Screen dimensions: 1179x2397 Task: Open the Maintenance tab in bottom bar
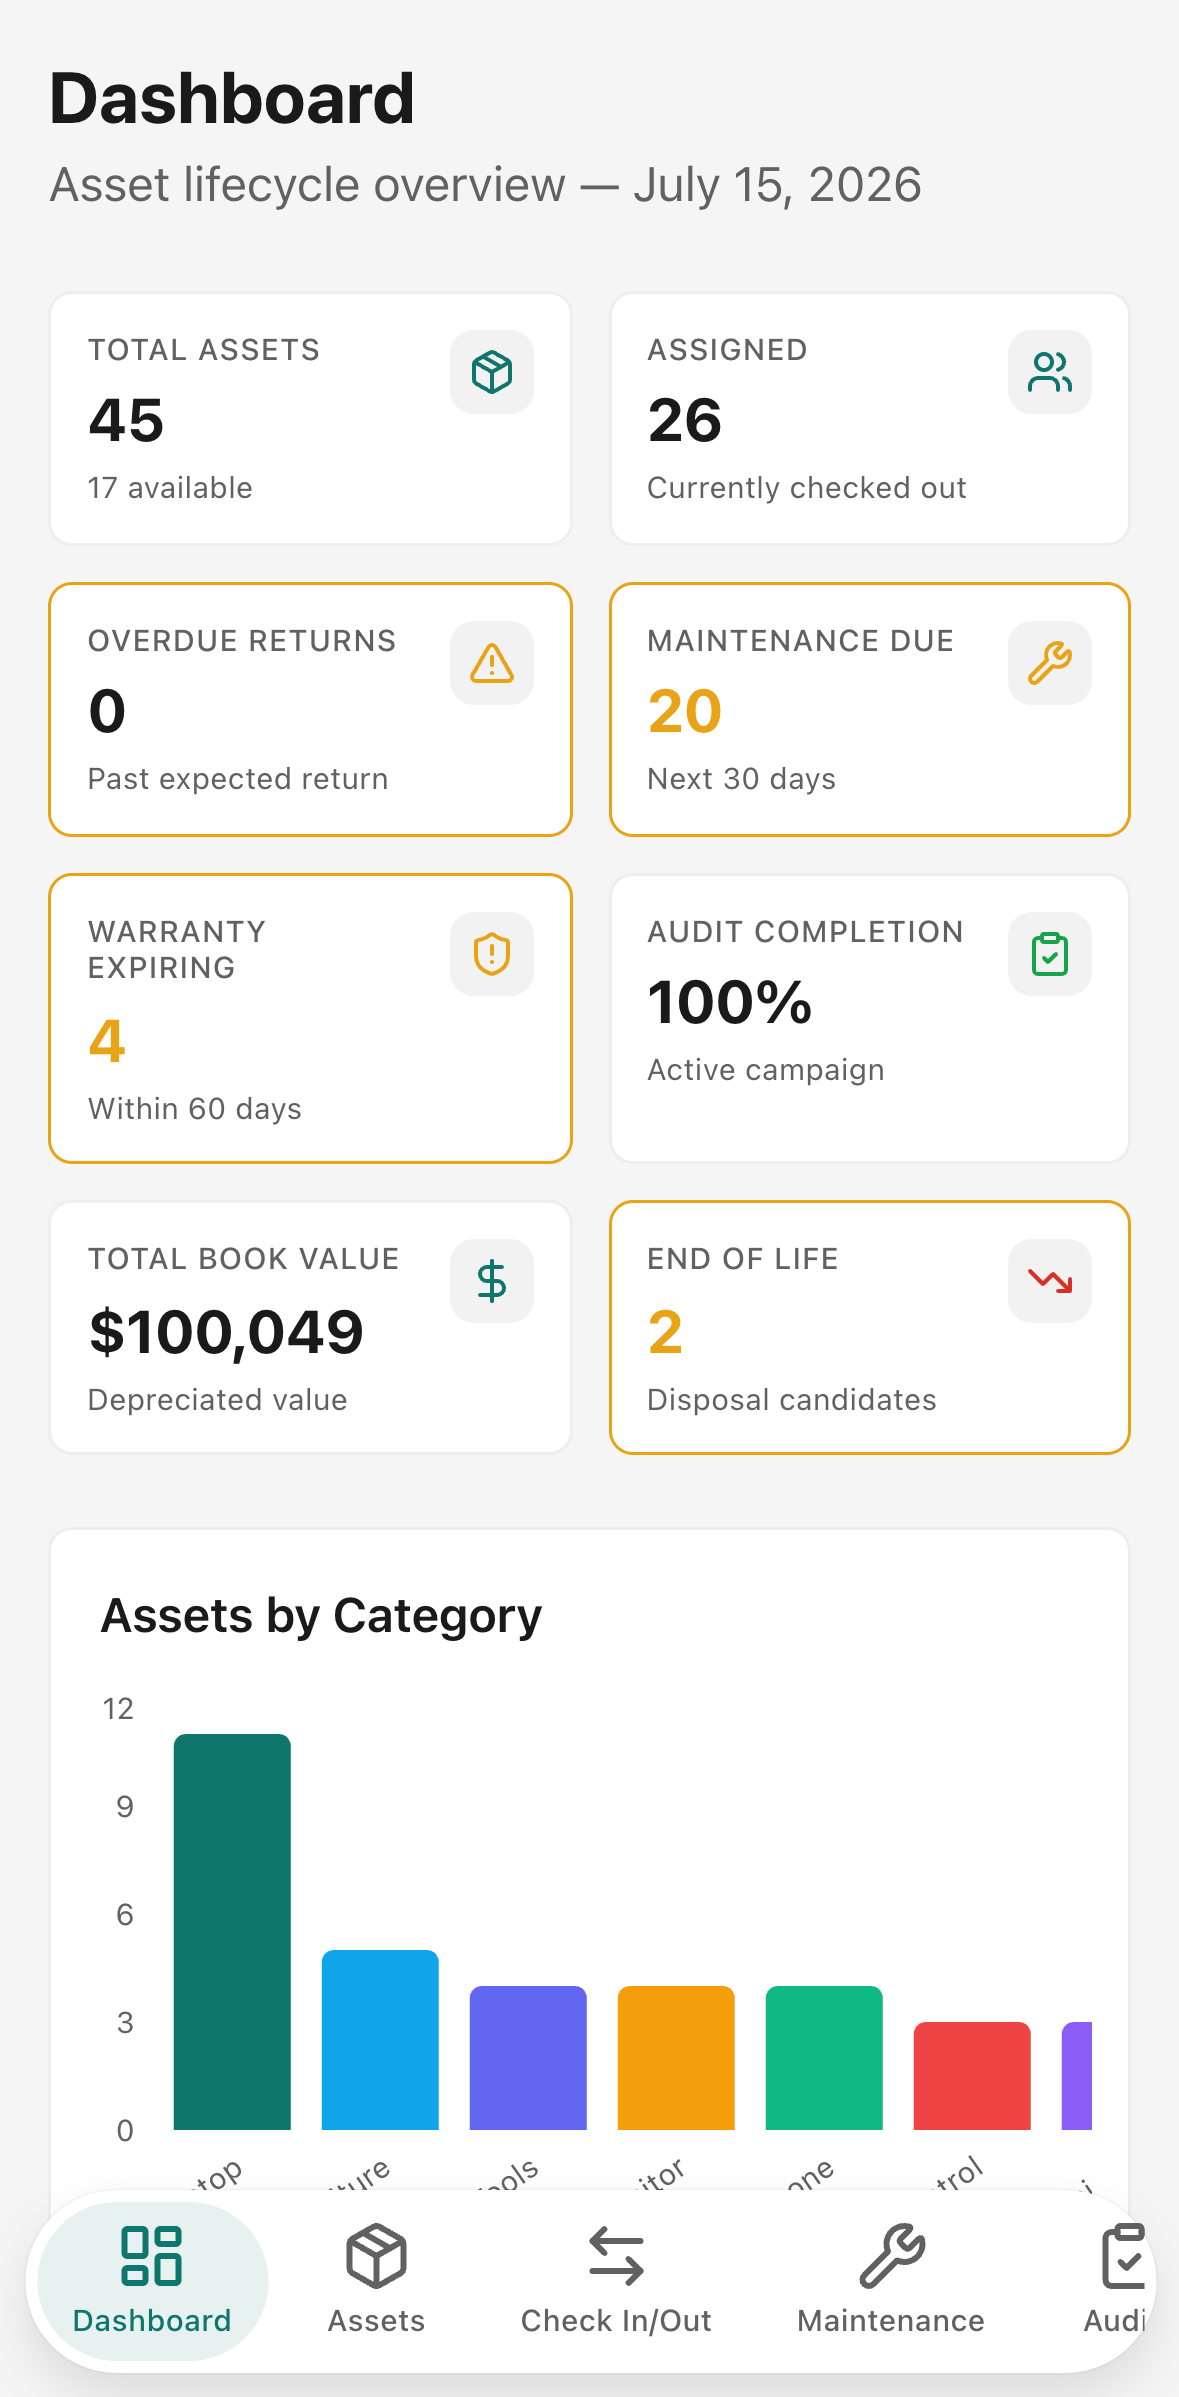click(x=891, y=2281)
